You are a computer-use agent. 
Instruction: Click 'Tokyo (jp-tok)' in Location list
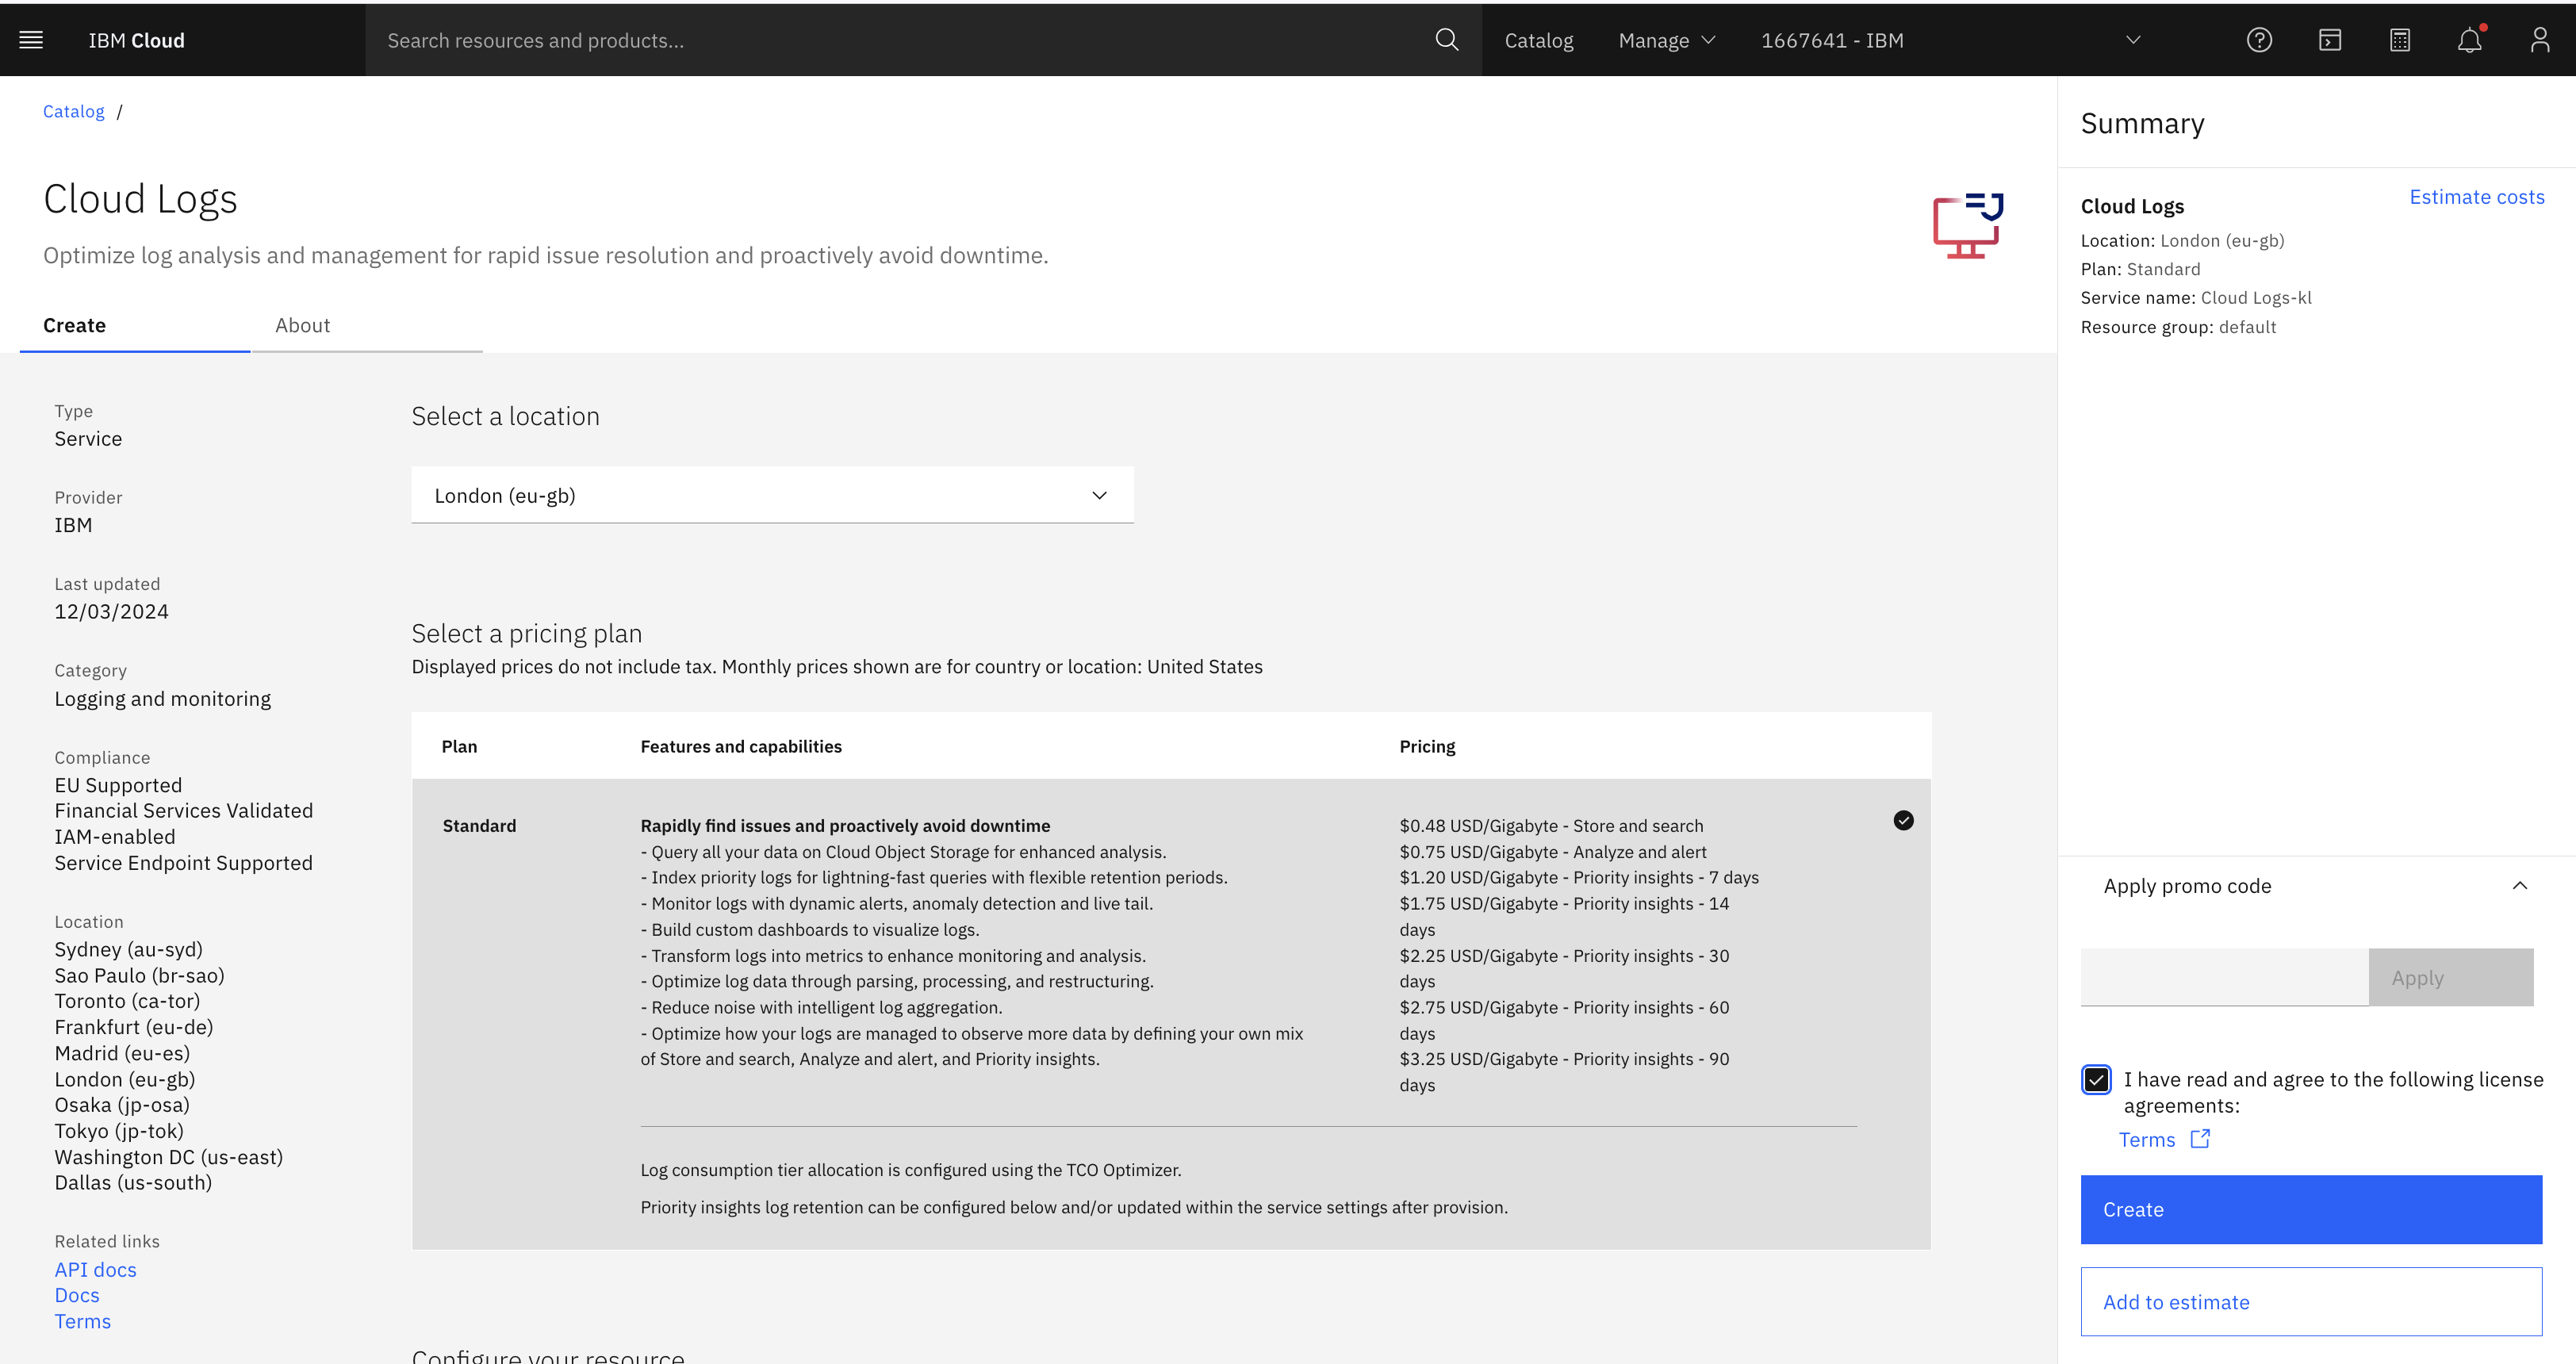pyautogui.click(x=119, y=1131)
